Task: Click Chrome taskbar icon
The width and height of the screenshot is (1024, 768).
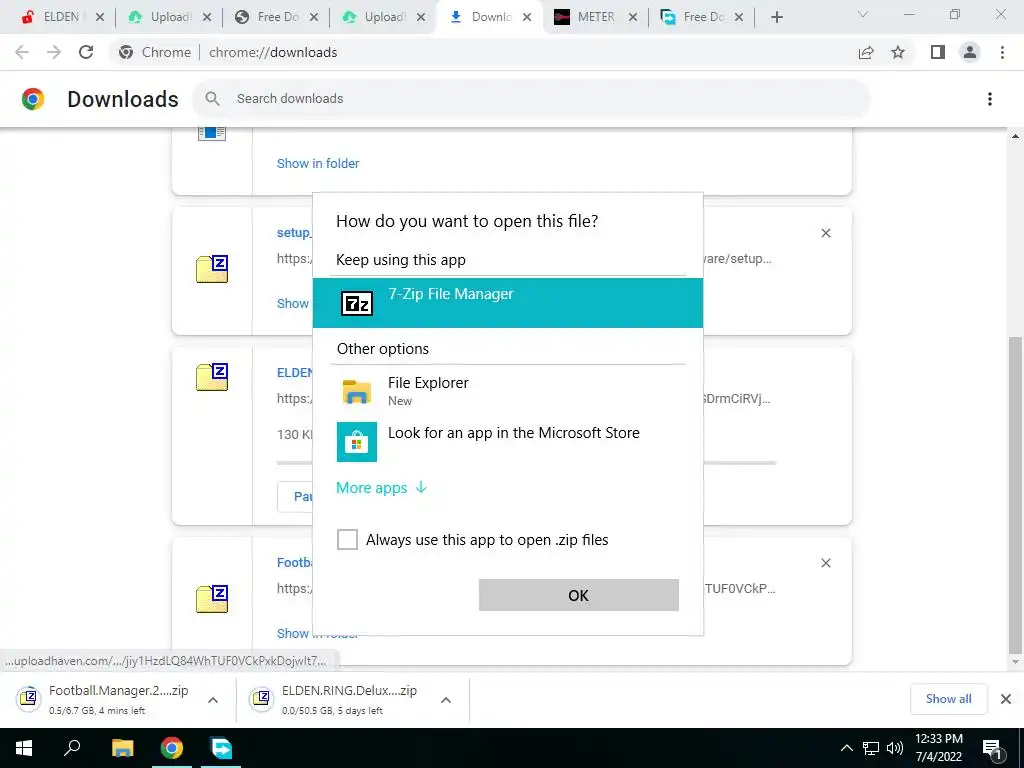Action: click(x=172, y=748)
